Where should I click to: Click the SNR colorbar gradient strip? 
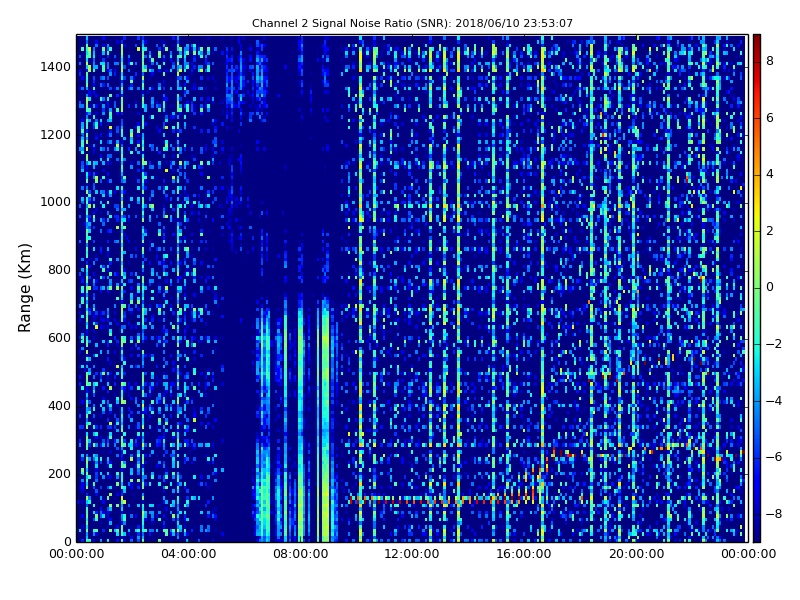click(x=757, y=288)
